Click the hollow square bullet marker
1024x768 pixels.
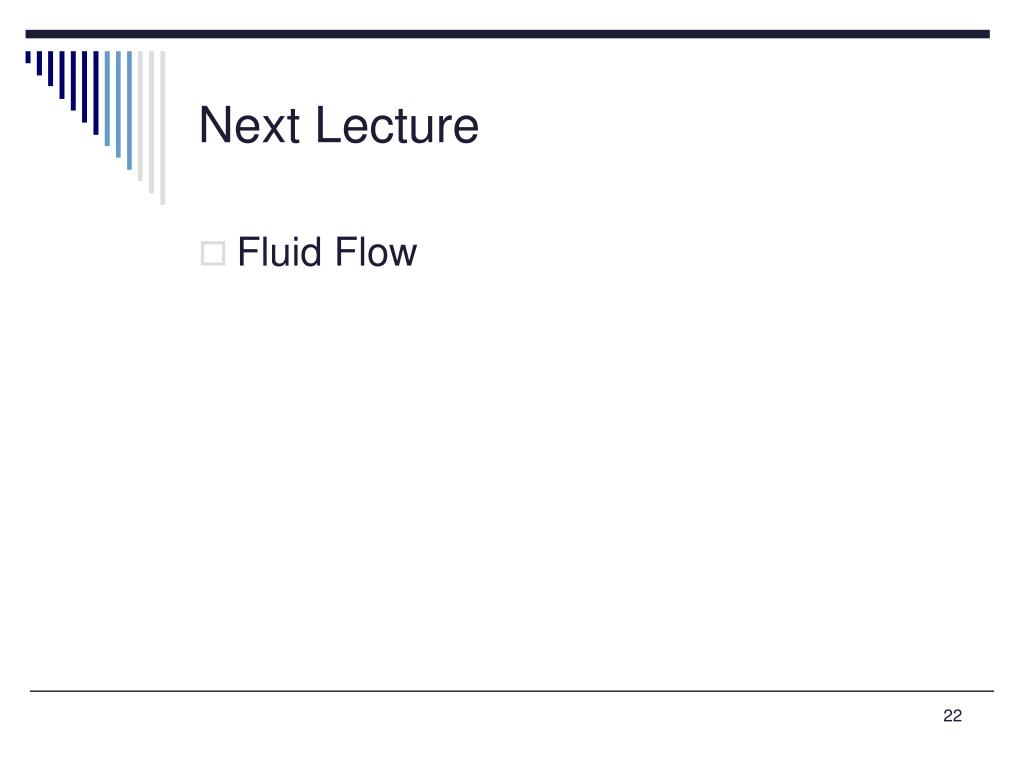click(x=213, y=253)
